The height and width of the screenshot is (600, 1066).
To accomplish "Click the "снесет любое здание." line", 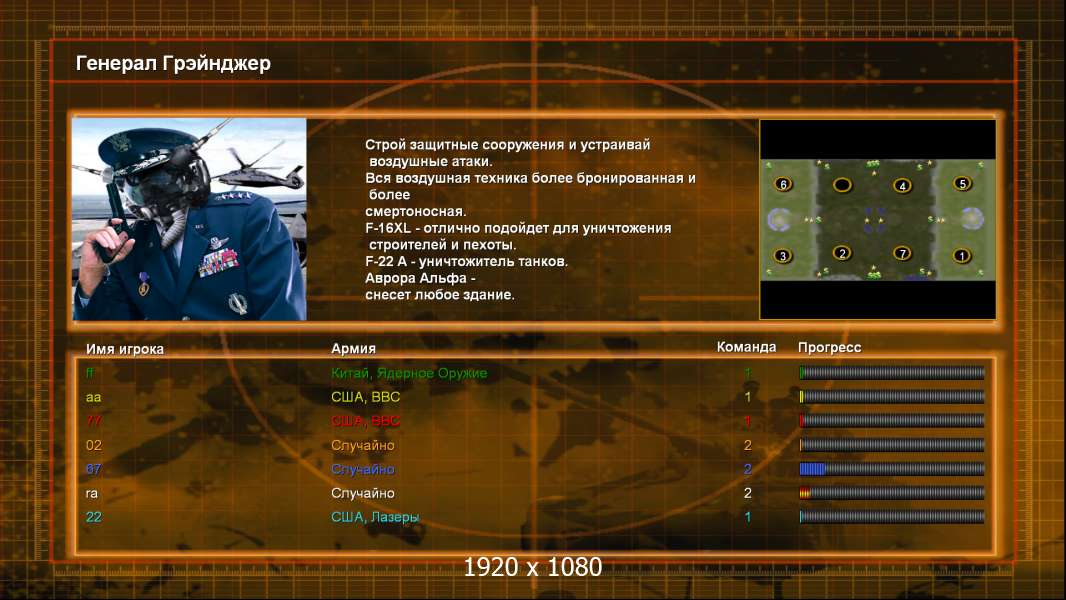I will (440, 295).
